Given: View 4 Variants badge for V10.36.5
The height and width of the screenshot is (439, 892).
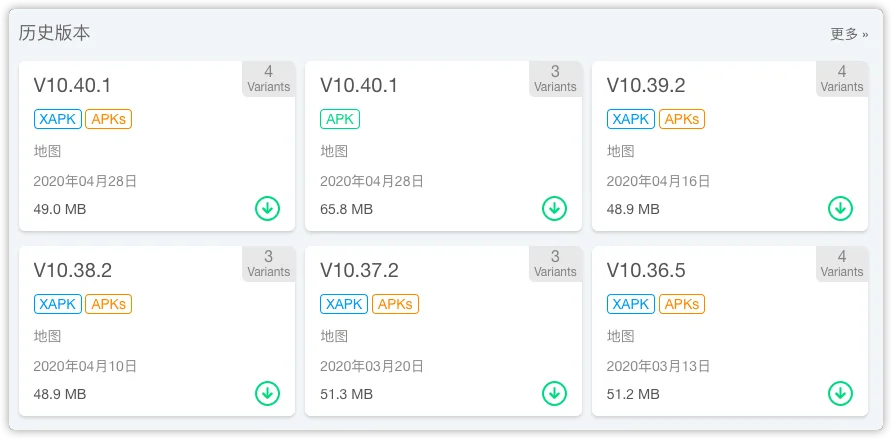Looking at the screenshot, I should click(x=842, y=264).
